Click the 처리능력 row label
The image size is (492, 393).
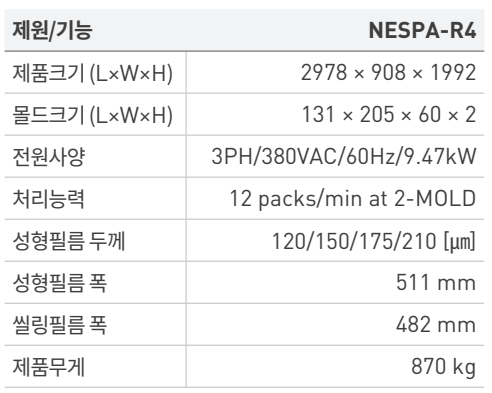[x=48, y=199]
